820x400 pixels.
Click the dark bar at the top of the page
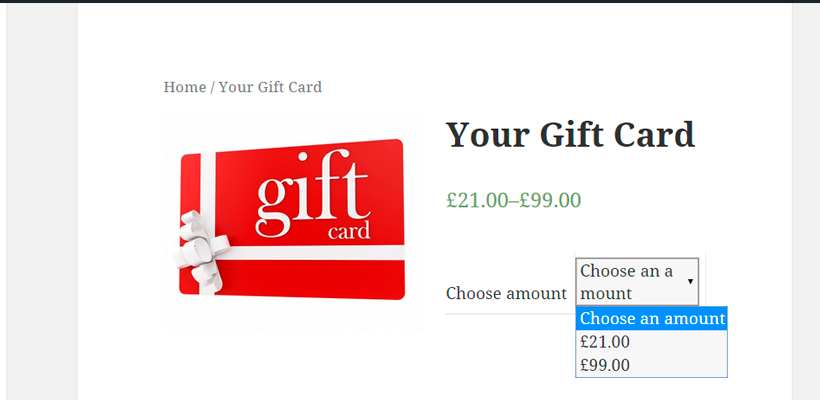tap(410, 2)
